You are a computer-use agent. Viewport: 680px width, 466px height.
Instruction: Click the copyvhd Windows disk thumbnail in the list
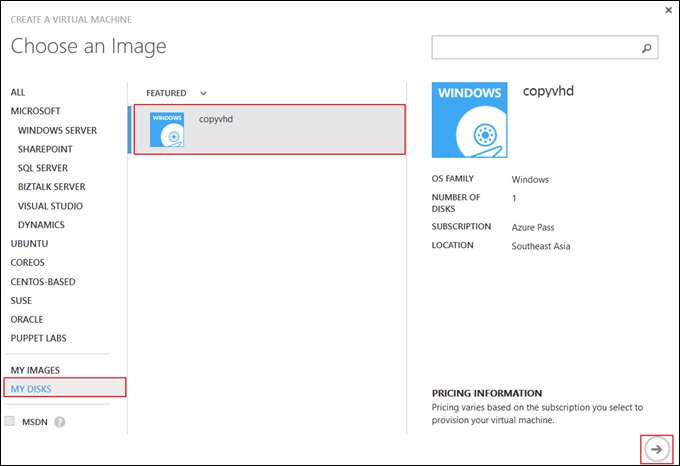(x=167, y=130)
